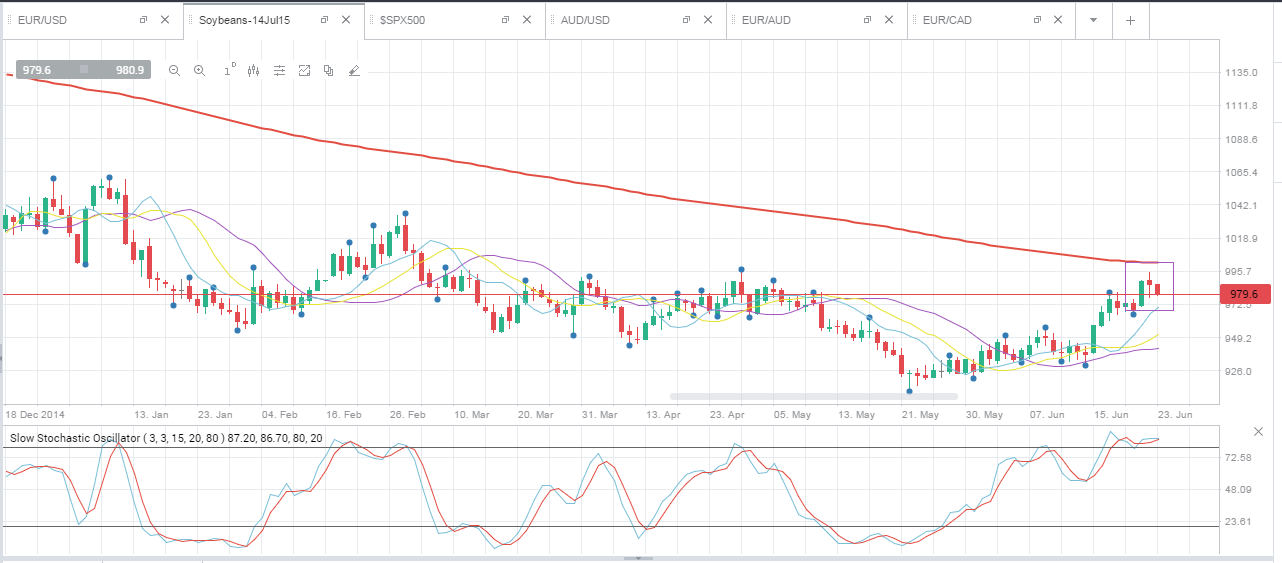Click the ask price 980.9 button
1282x563 pixels.
point(130,70)
